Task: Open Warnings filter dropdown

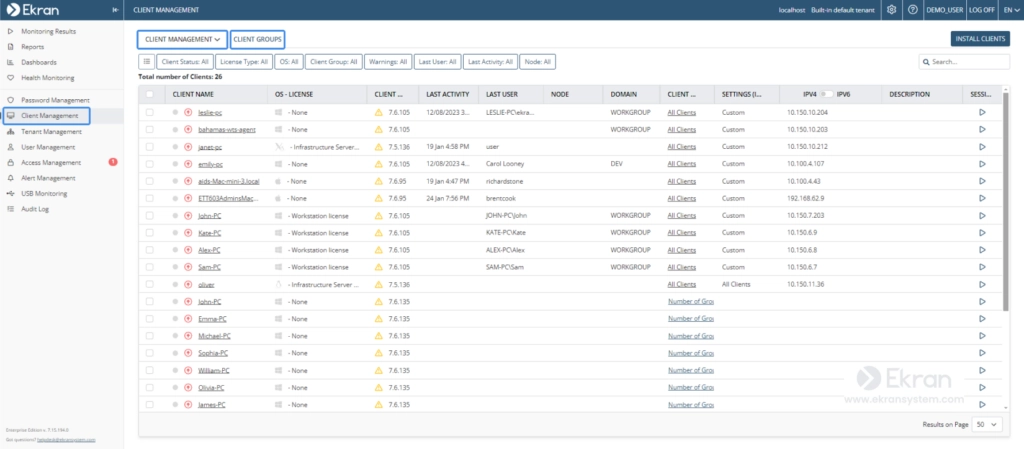Action: [x=387, y=61]
